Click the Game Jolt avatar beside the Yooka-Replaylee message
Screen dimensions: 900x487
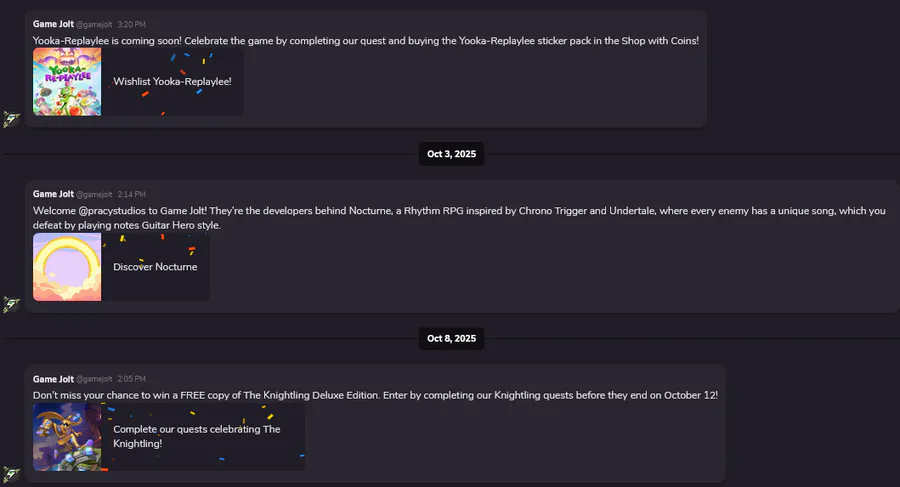(x=12, y=119)
